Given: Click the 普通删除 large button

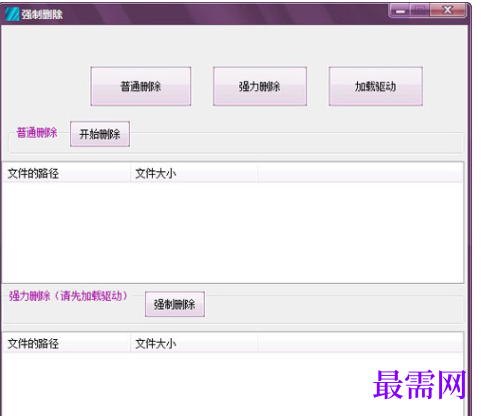Looking at the screenshot, I should tap(141, 86).
